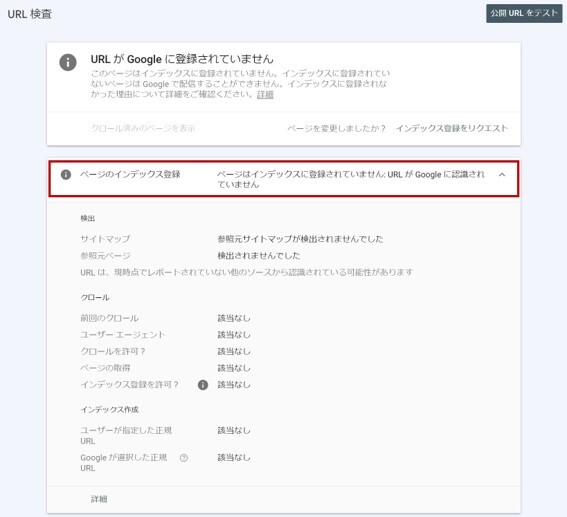Click the large info icon next to the URL status heading

[x=68, y=62]
